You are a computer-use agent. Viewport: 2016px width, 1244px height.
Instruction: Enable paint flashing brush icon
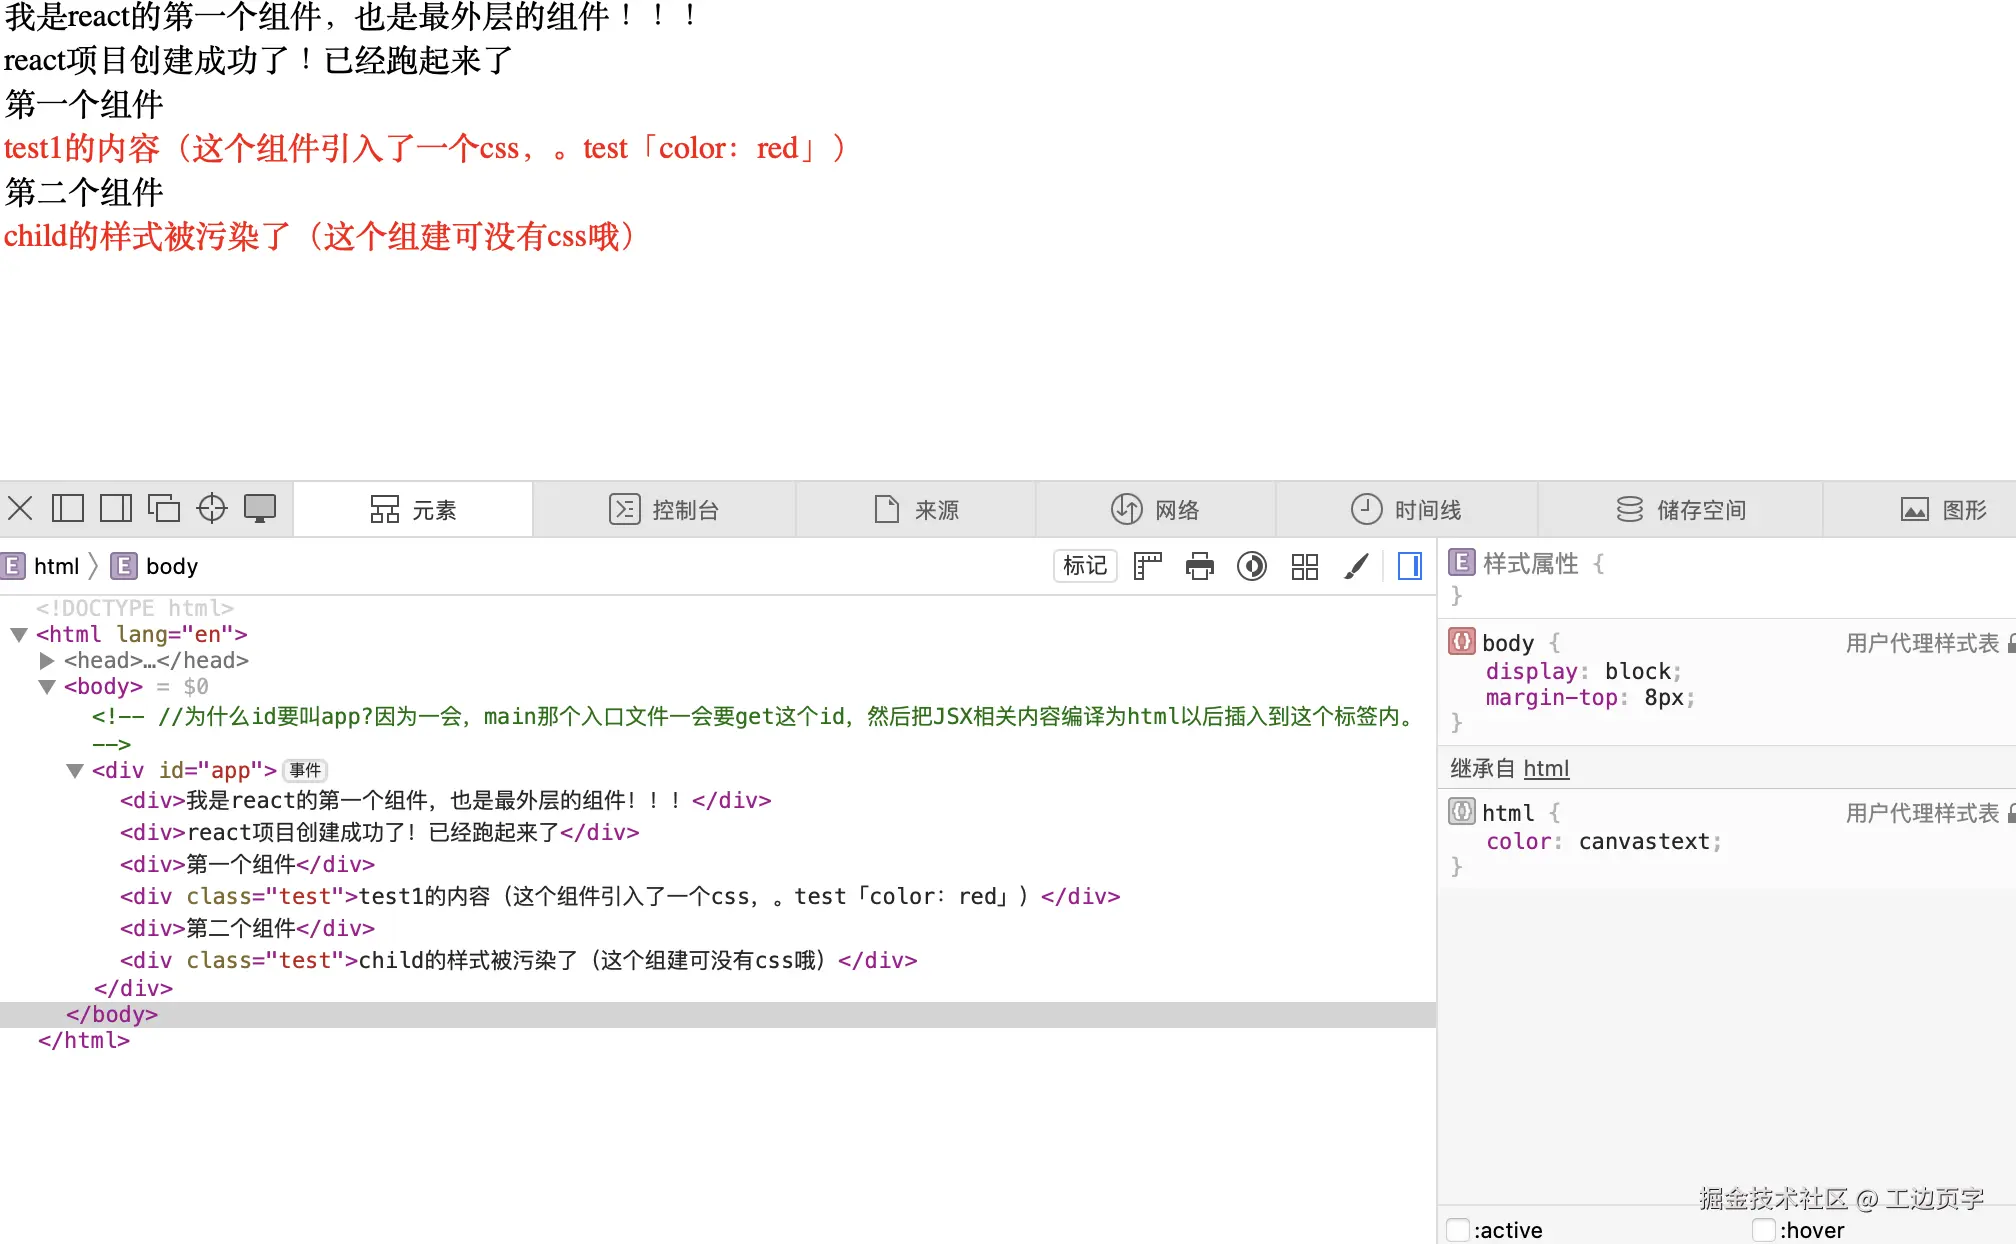(1356, 567)
